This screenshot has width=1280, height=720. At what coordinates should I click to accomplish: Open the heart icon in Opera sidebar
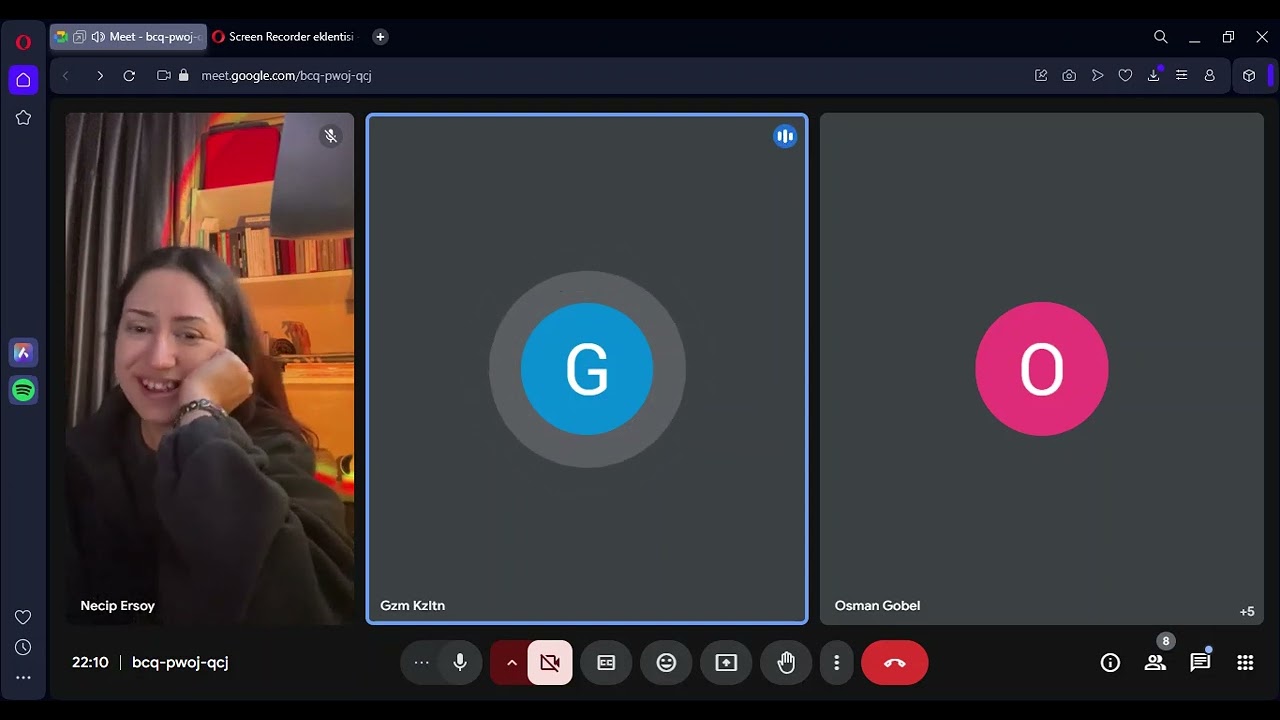23,617
